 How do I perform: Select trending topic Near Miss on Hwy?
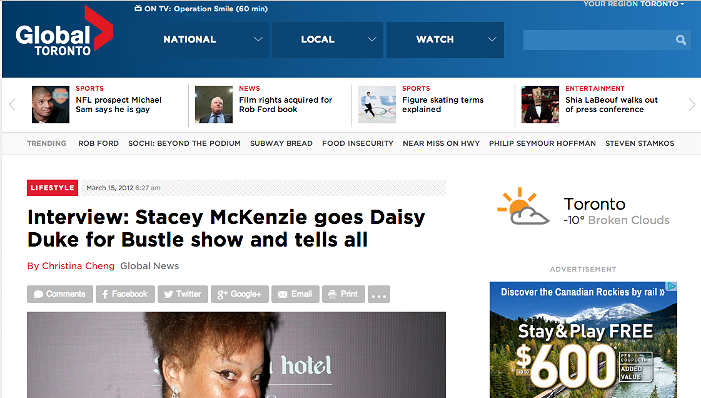click(441, 144)
